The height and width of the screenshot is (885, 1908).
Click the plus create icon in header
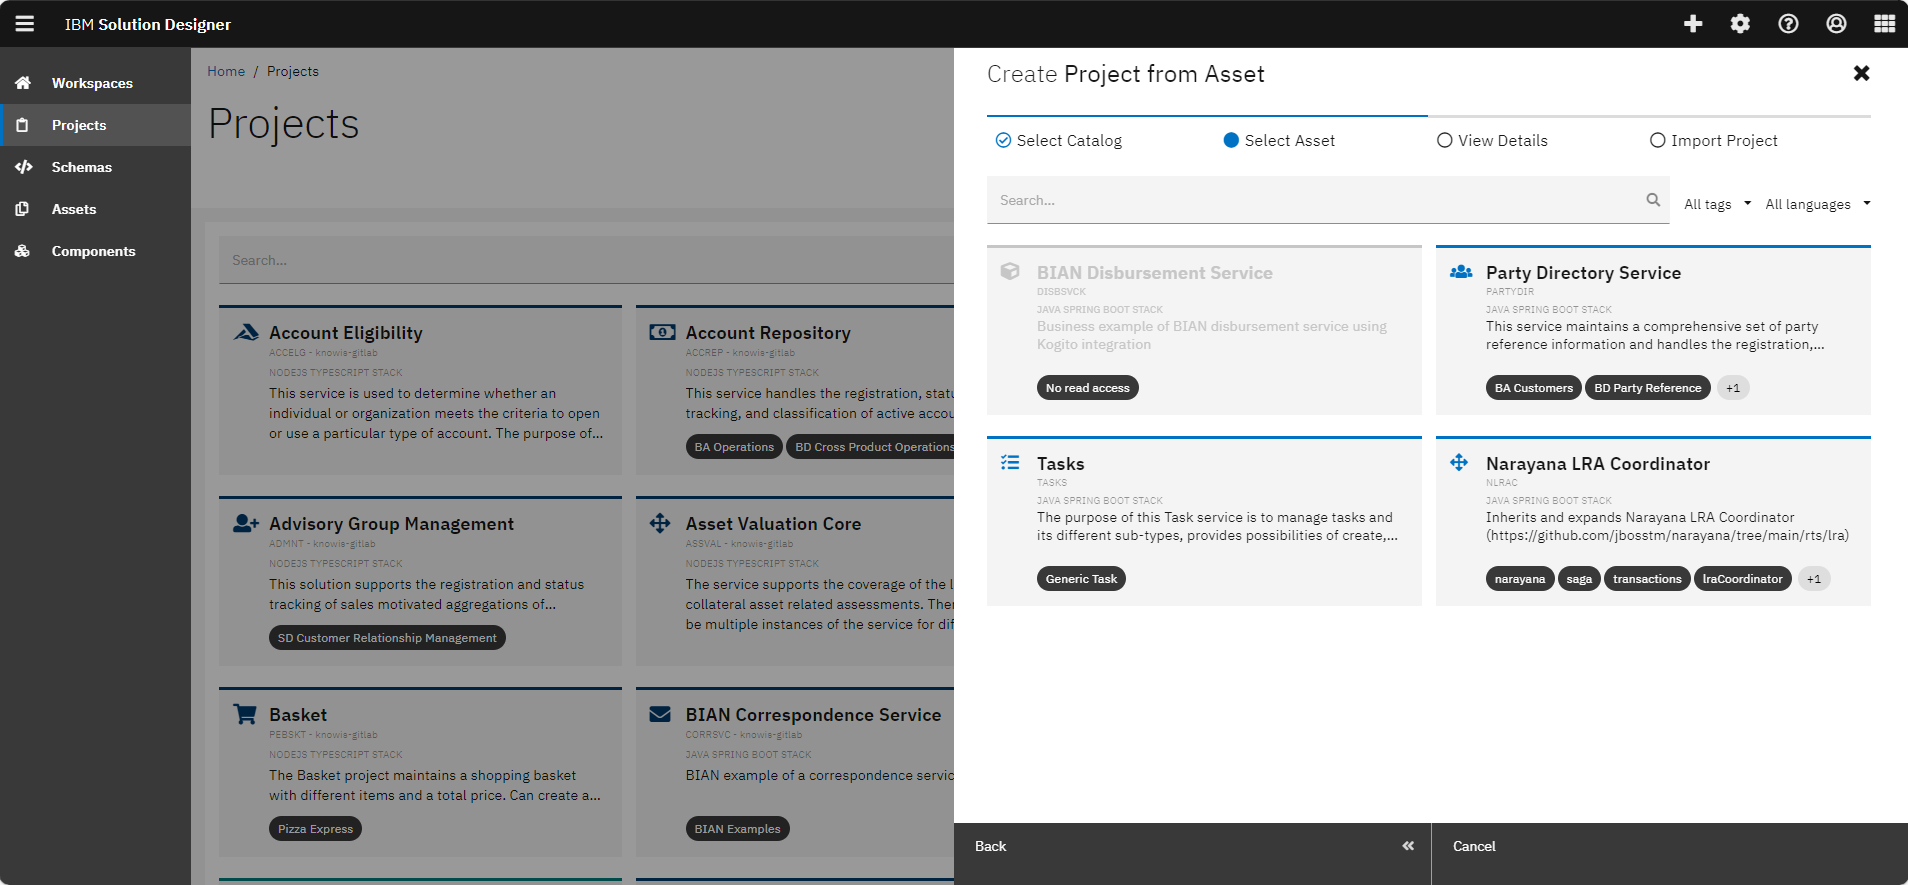(x=1693, y=24)
